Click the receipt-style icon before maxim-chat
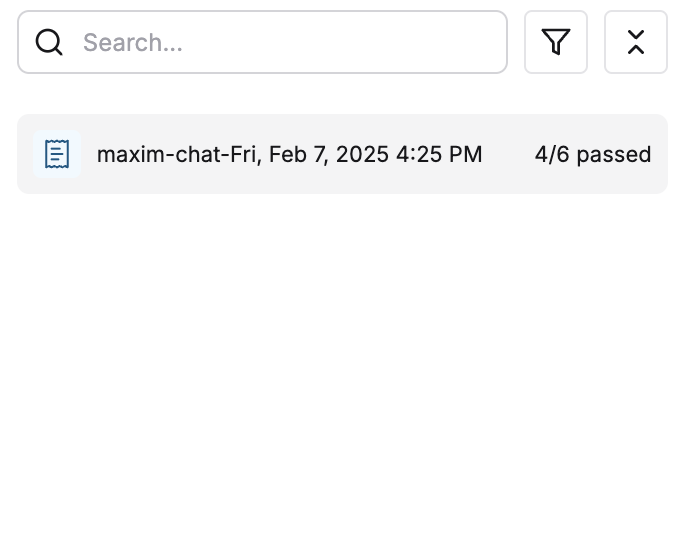Screen dimensions: 684x540 point(57,154)
